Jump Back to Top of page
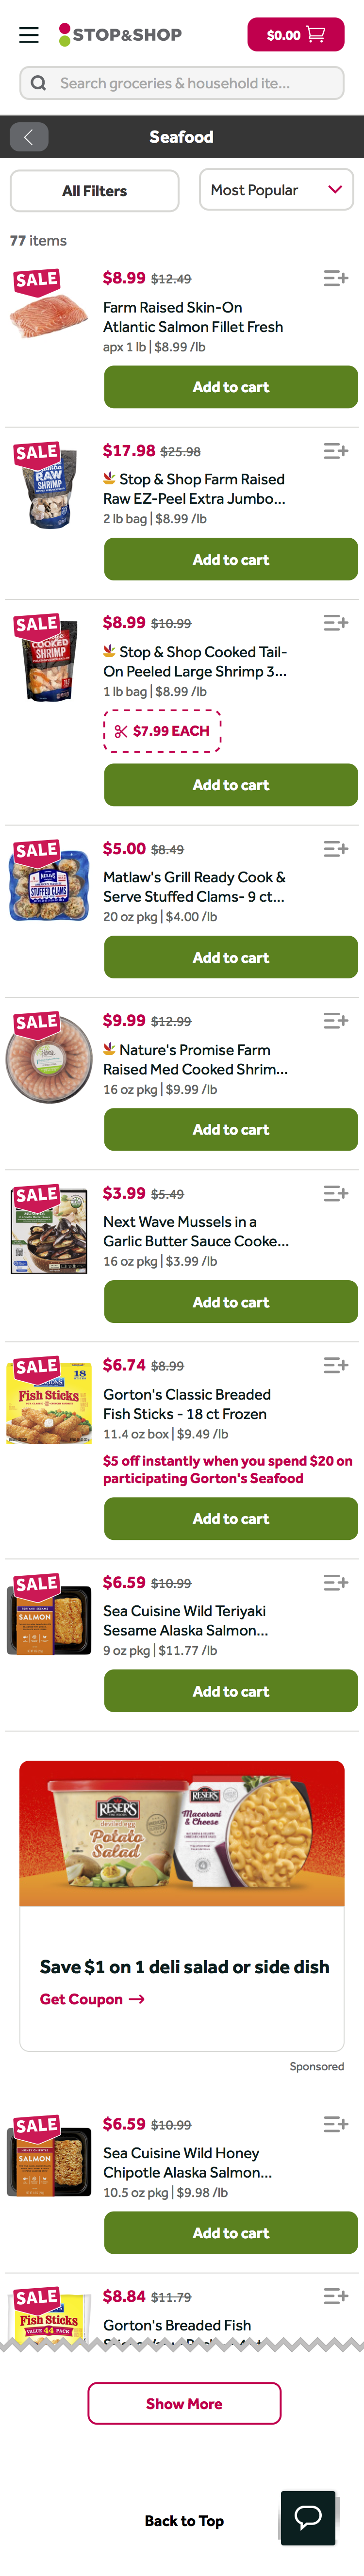The image size is (364, 2576). 184,2521
